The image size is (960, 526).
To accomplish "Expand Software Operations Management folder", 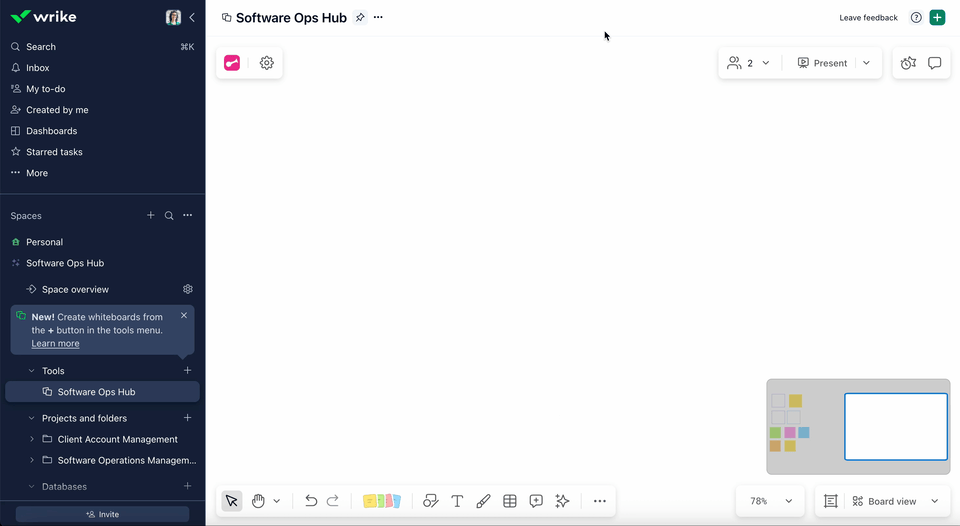I will pos(32,460).
